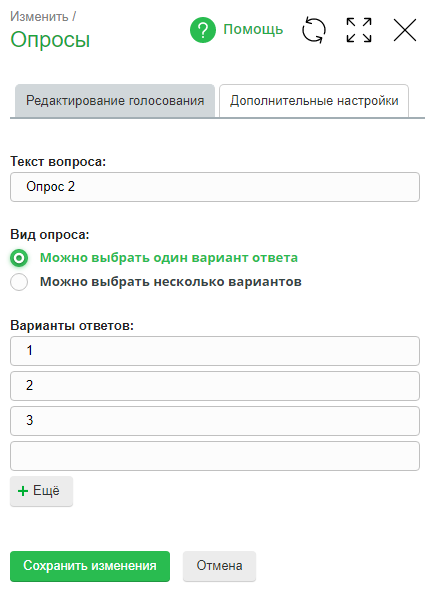
Task: Click the label Можно выбрать несколько вариантов
Action: [x=171, y=282]
